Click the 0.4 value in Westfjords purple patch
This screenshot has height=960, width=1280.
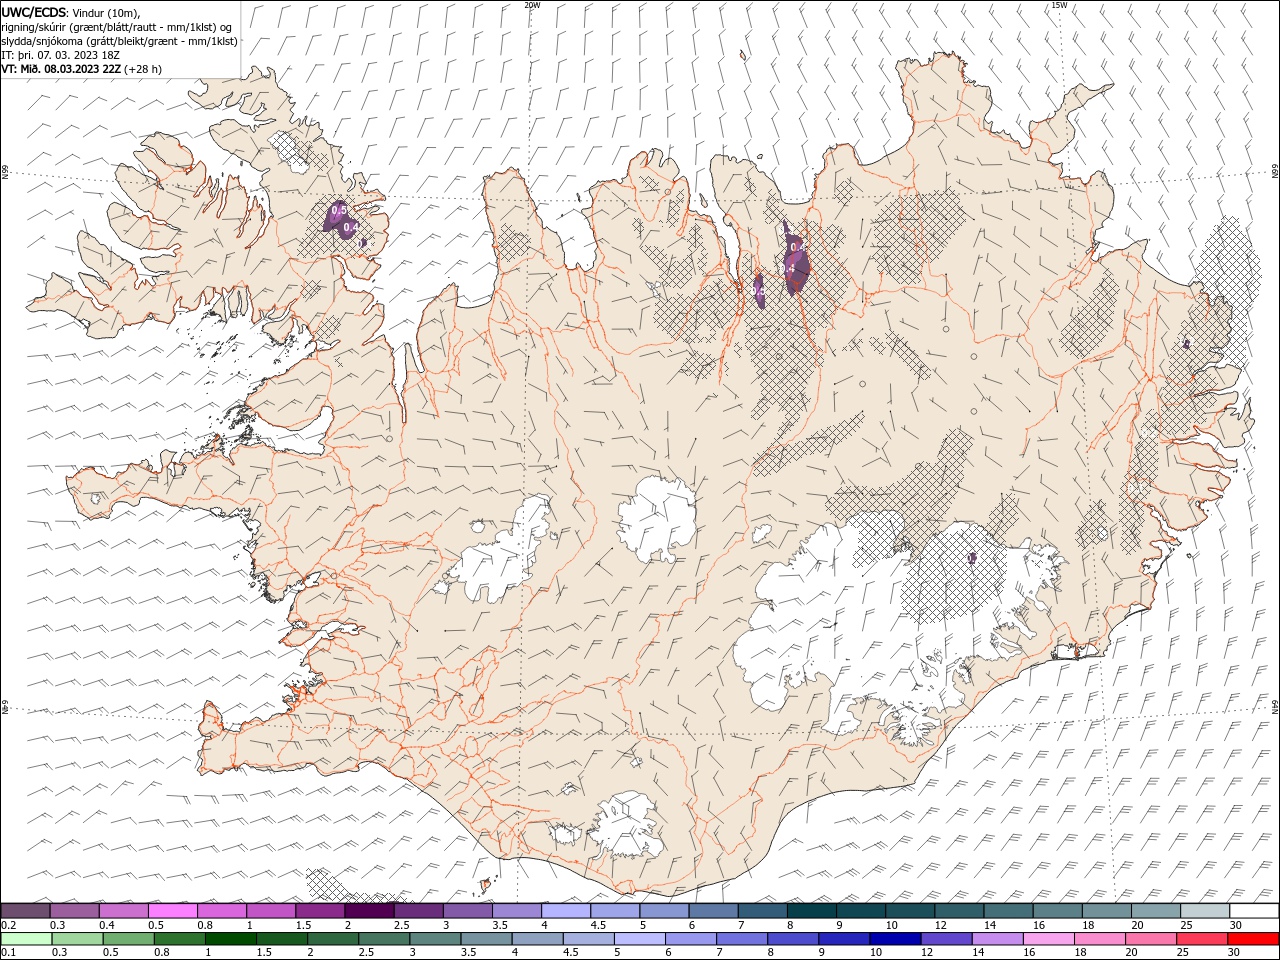(x=350, y=227)
